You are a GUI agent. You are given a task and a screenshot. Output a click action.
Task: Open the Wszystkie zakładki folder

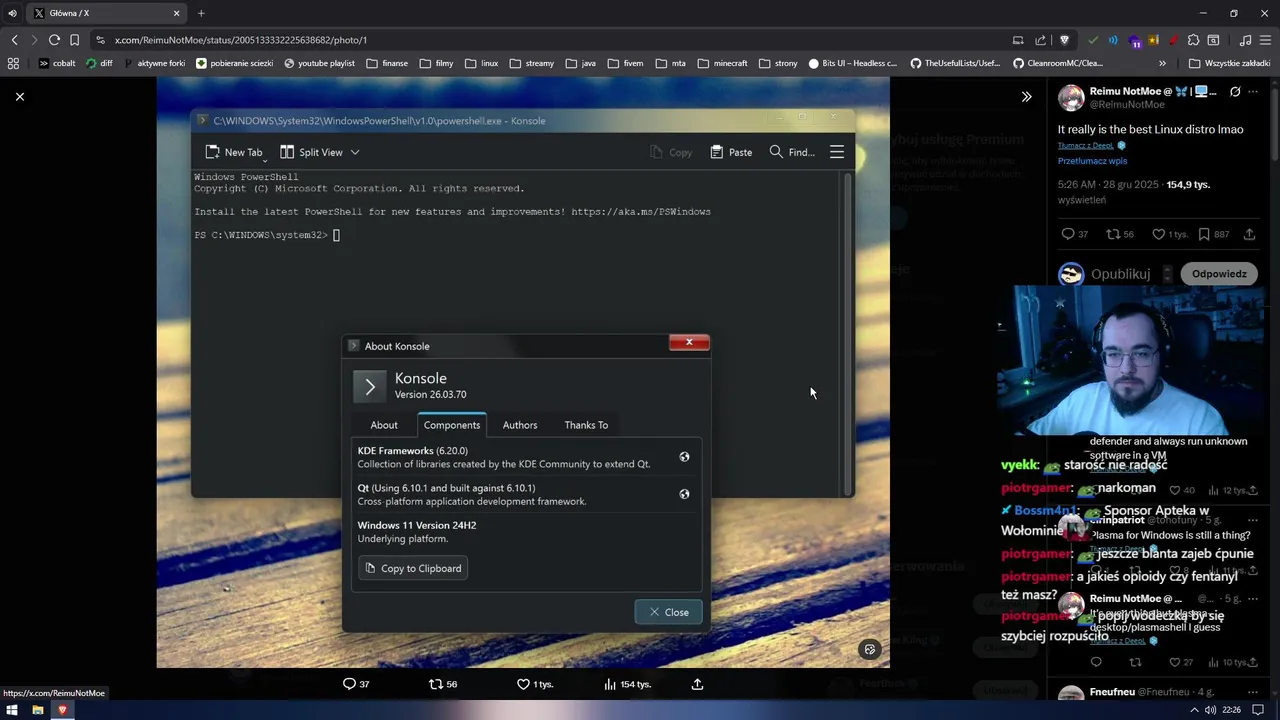pyautogui.click(x=1229, y=63)
